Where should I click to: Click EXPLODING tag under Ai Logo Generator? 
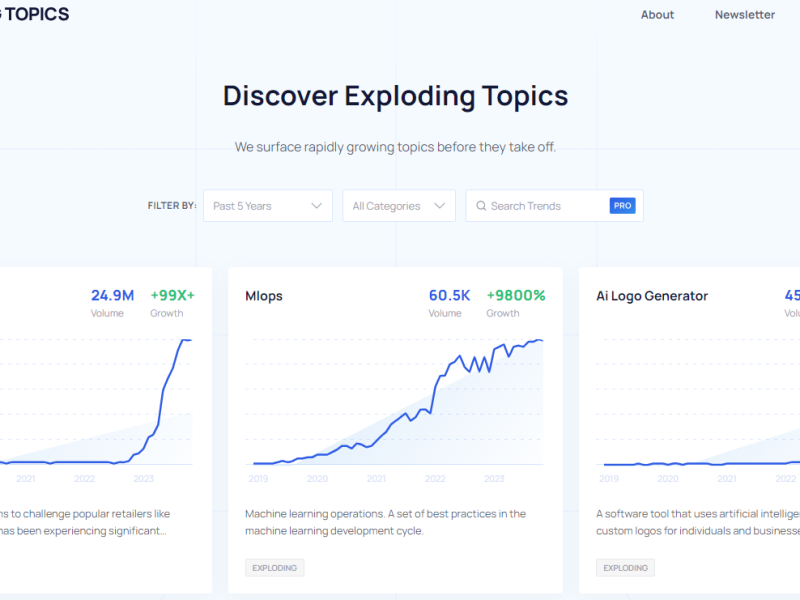click(x=626, y=568)
